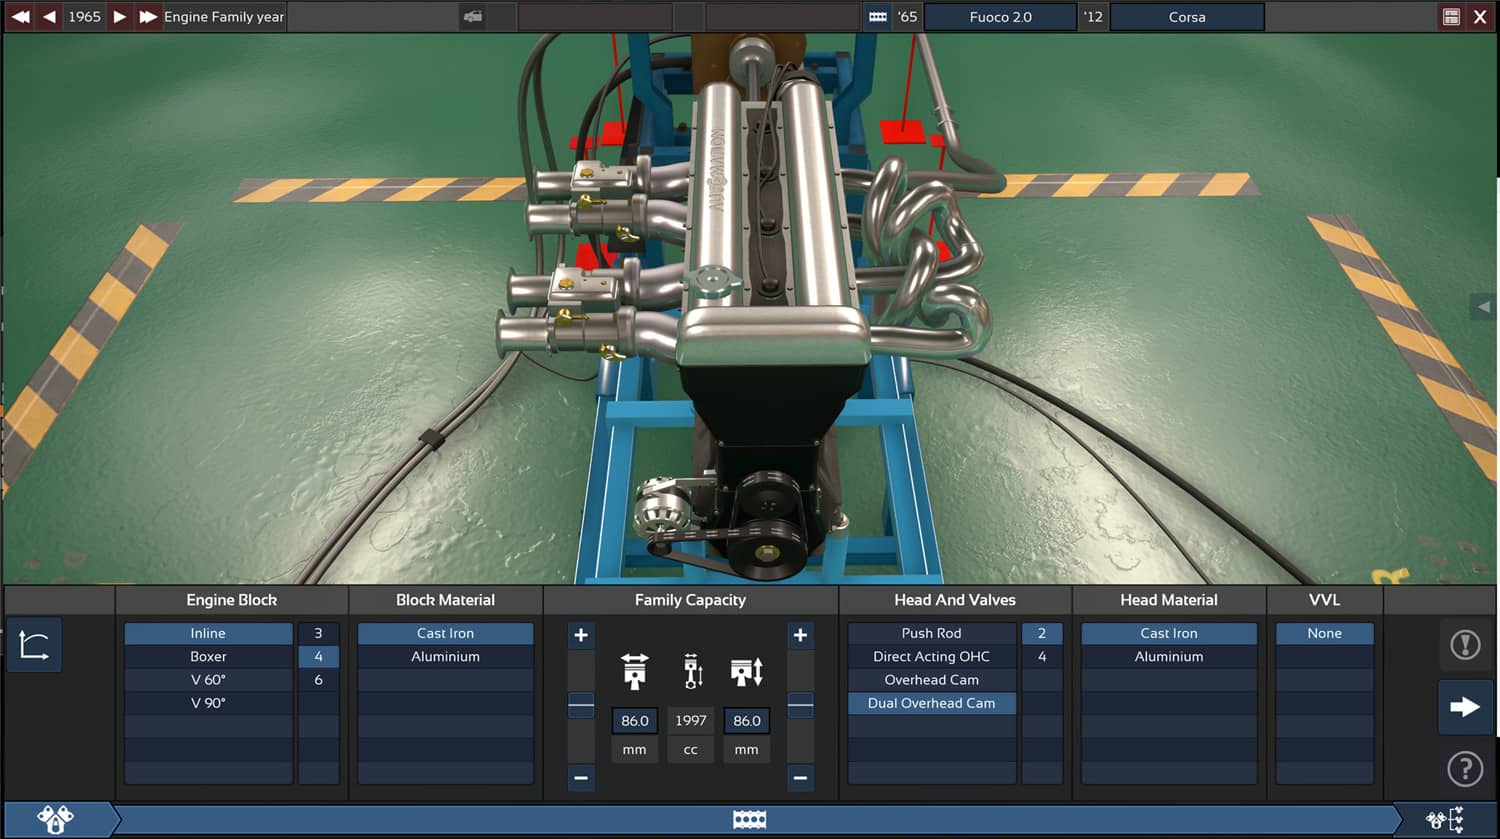
Task: Click the piston stroke icon
Action: (x=747, y=672)
